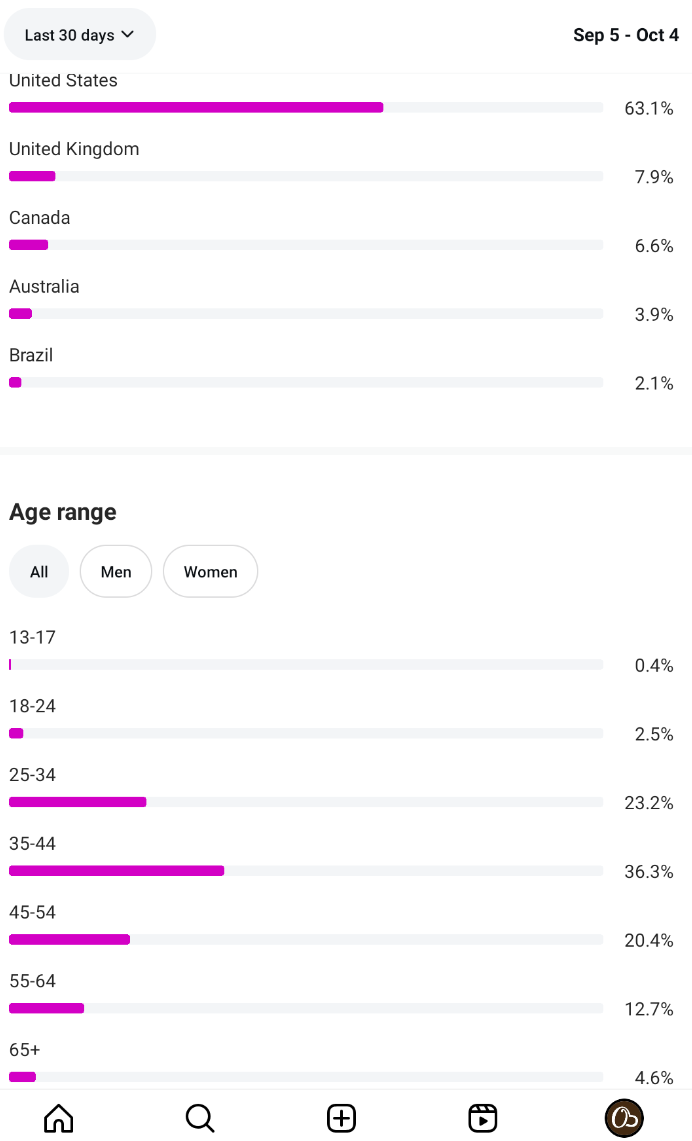Tap the Brazil country label
The height and width of the screenshot is (1141, 692).
click(31, 355)
